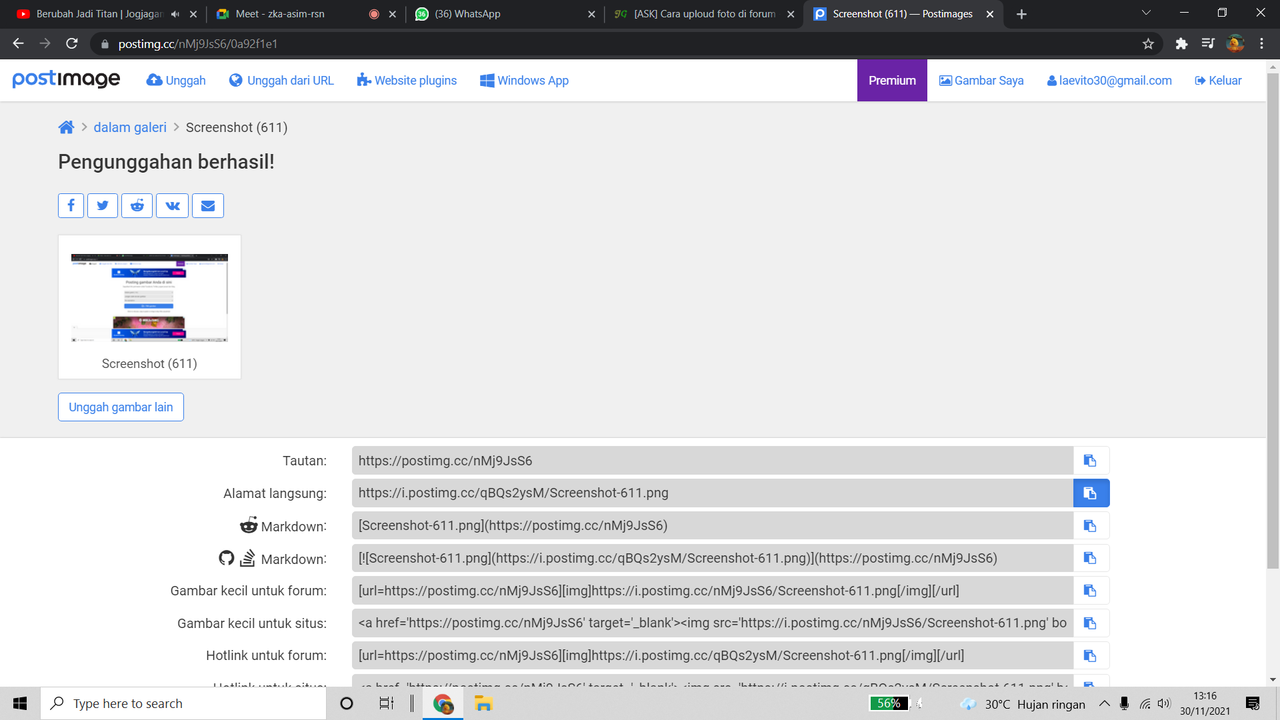The width and height of the screenshot is (1280, 720).
Task: Share via email icon
Action: tap(208, 205)
